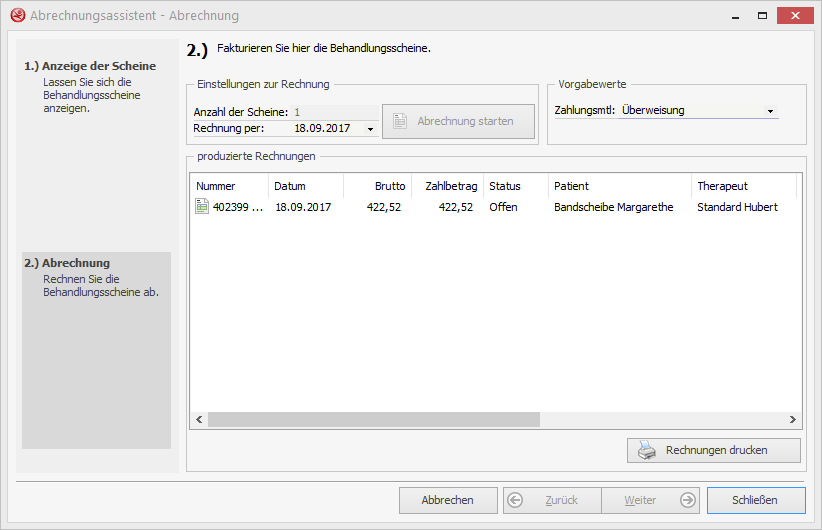Click the app logo in title bar
The width and height of the screenshot is (822, 530).
[16, 16]
